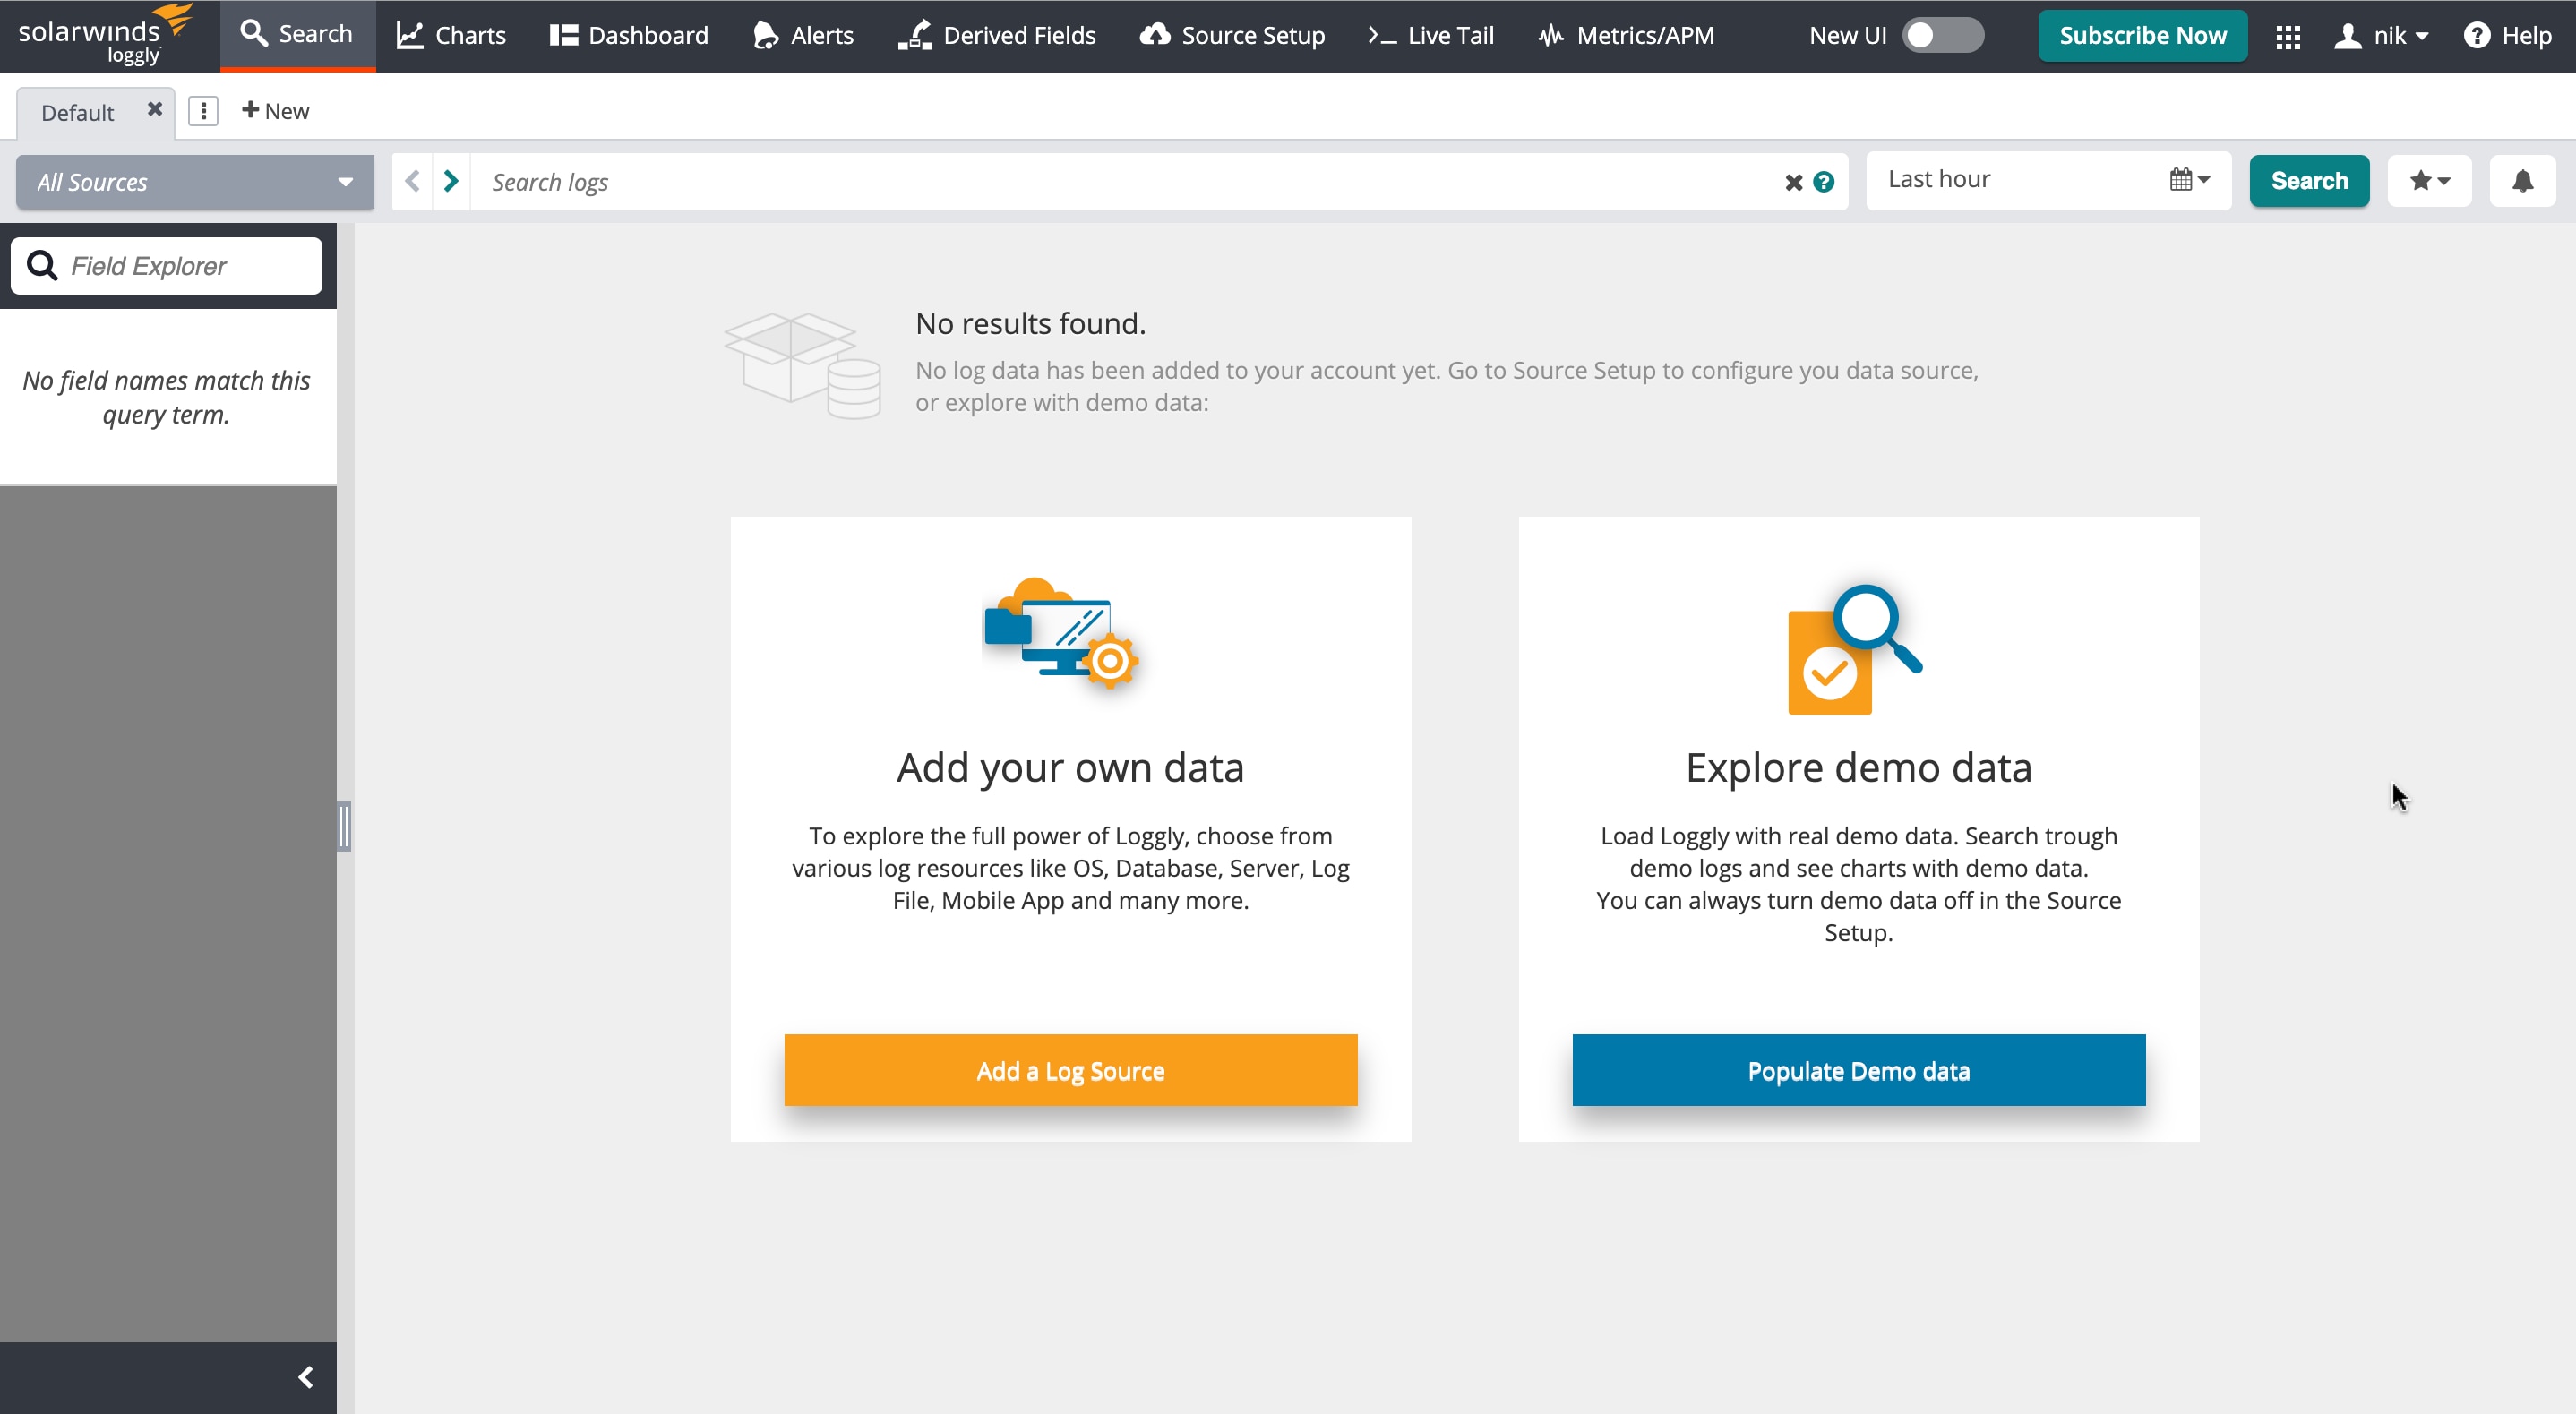
Task: Go to next search with forward arrow
Action: tap(451, 181)
